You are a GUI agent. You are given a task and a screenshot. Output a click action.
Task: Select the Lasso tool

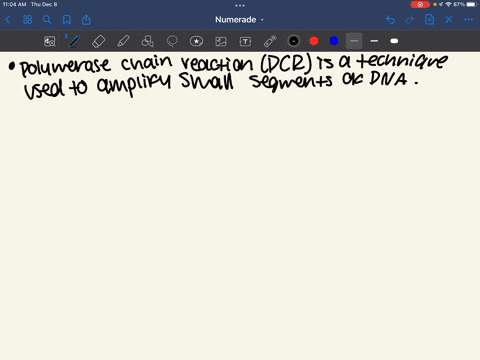tap(172, 41)
